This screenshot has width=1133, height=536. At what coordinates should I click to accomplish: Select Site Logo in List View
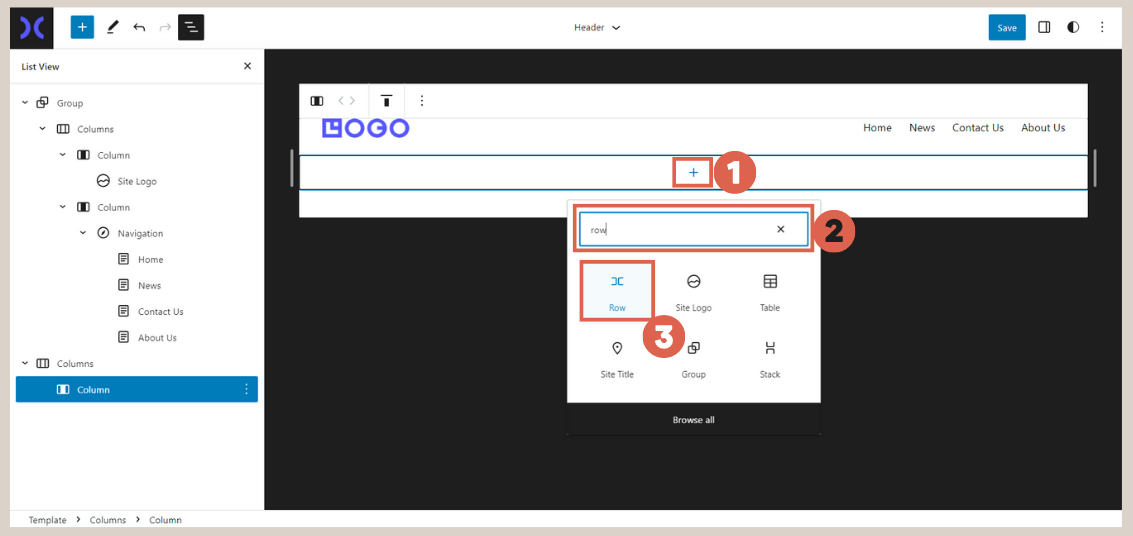(x=137, y=181)
